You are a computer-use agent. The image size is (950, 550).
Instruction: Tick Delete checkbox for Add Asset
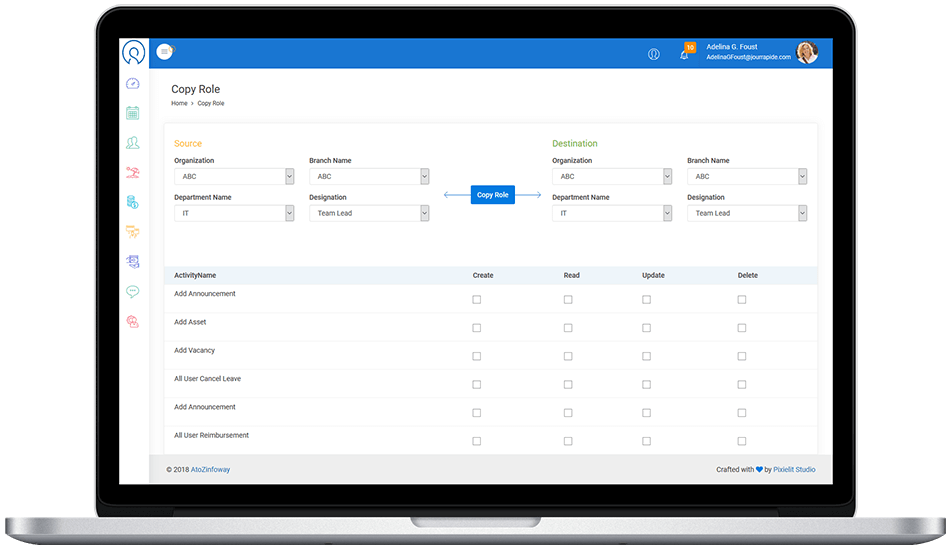click(742, 328)
